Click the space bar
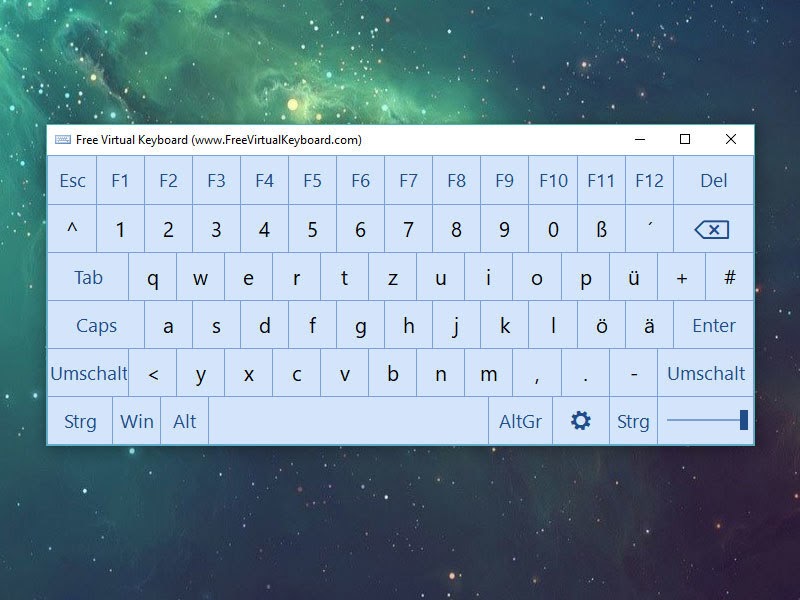The width and height of the screenshot is (800, 600). click(348, 421)
